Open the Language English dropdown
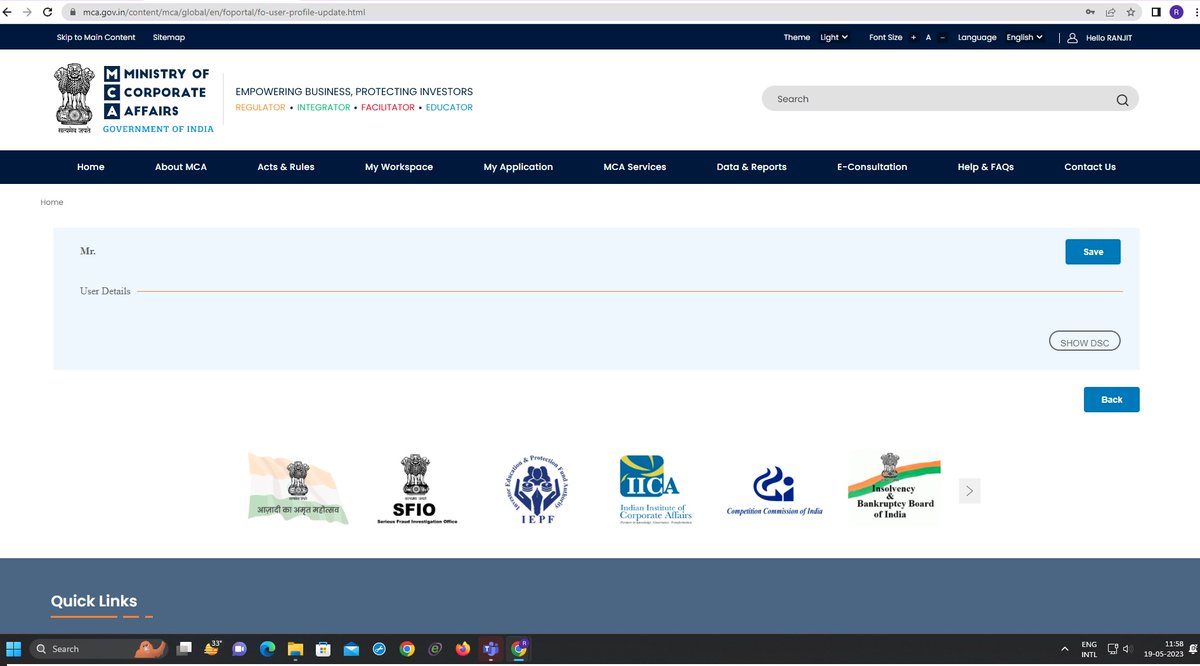The image size is (1200, 666). (1025, 37)
